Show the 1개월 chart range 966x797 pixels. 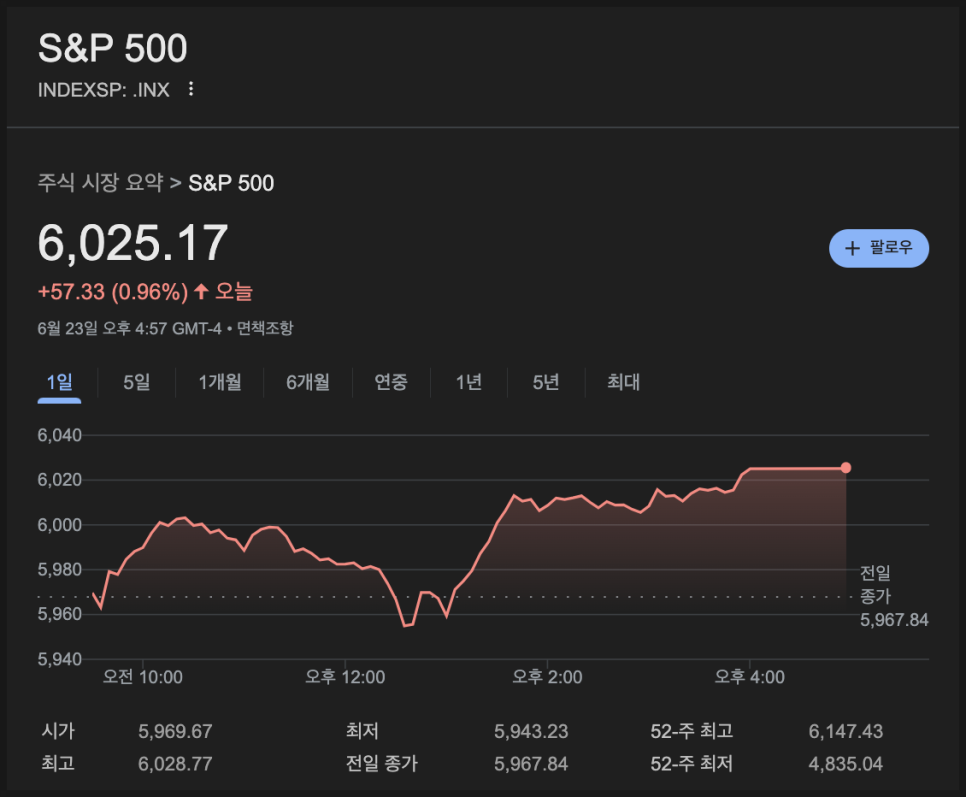click(x=220, y=382)
